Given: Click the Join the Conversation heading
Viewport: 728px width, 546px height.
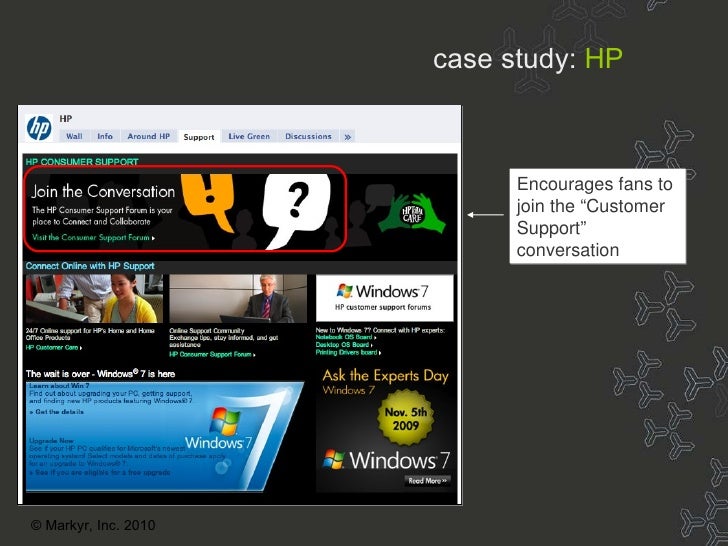Looking at the screenshot, I should click(103, 191).
